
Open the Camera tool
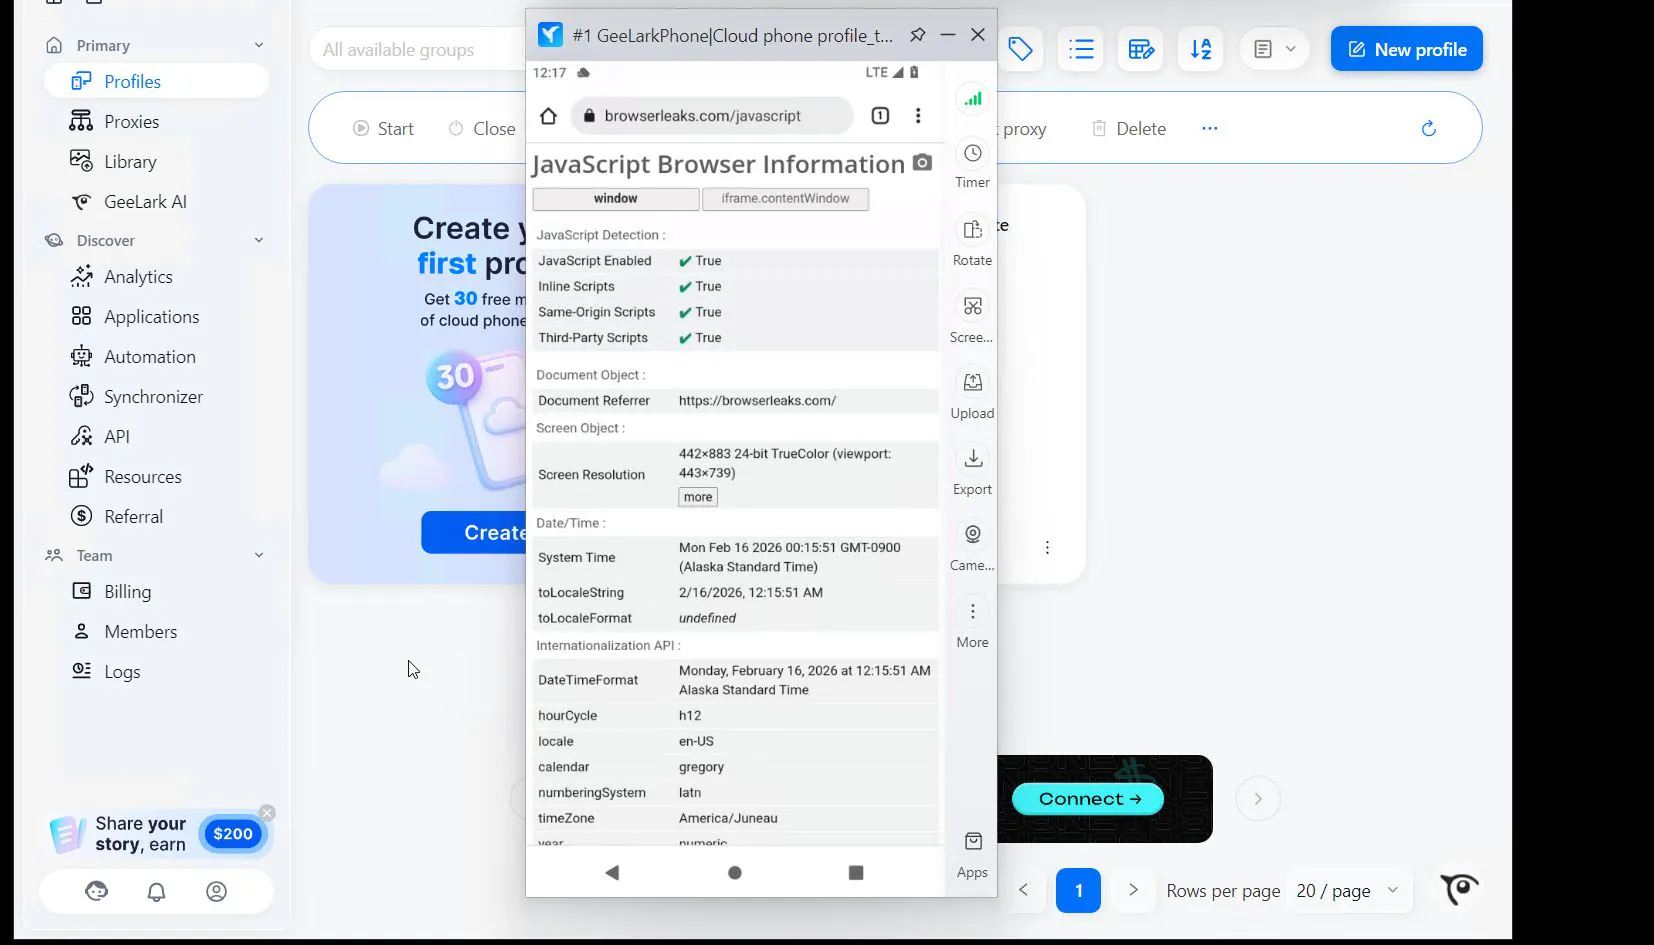(x=972, y=546)
